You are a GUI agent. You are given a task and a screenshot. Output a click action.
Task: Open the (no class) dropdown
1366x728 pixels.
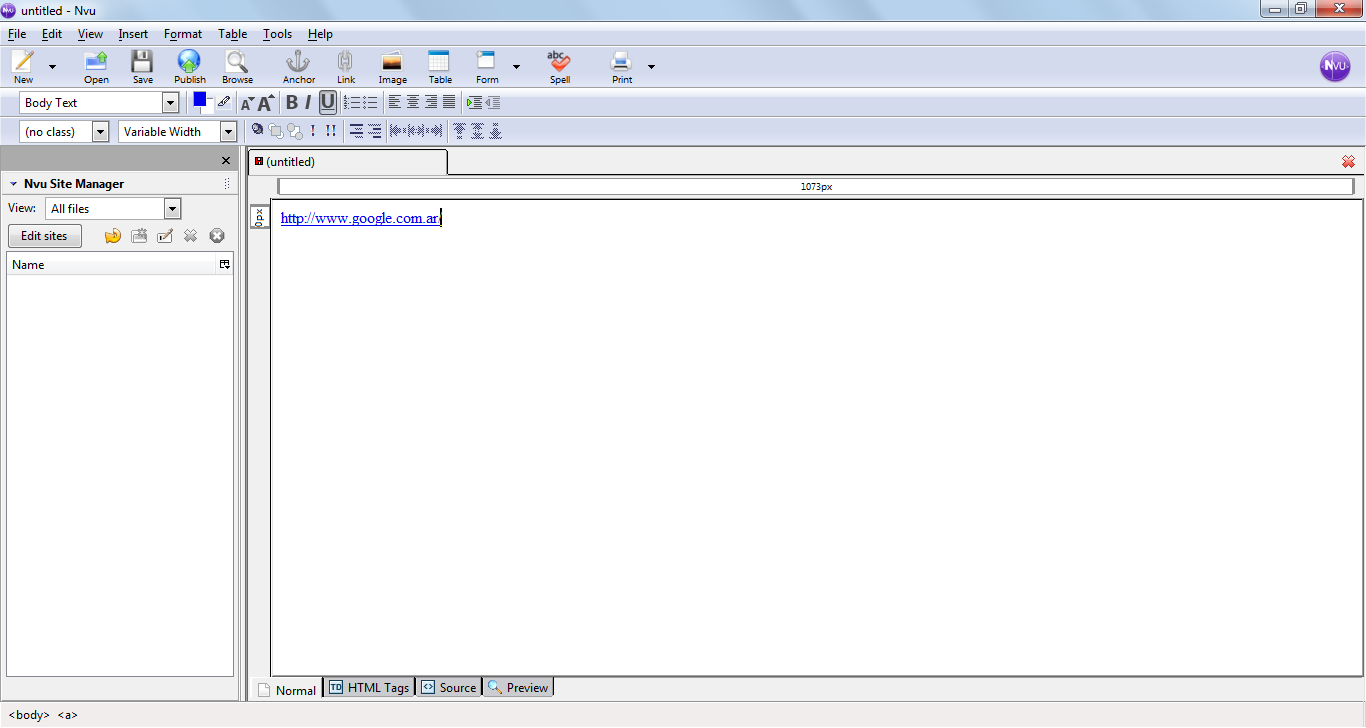coord(64,132)
